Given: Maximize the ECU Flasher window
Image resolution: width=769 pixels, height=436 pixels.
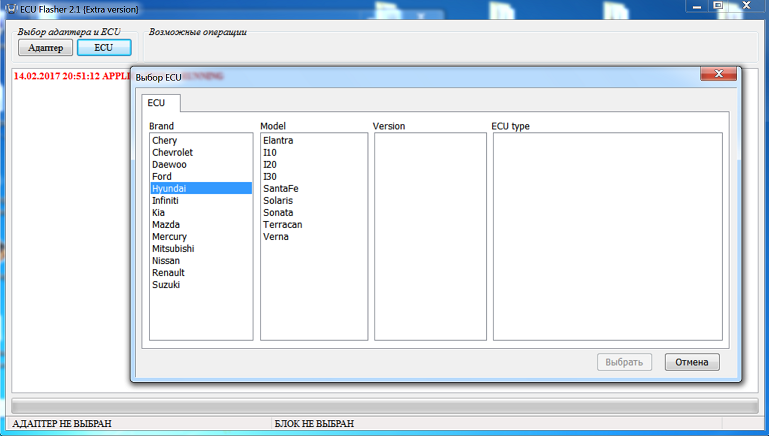Looking at the screenshot, I should pyautogui.click(x=718, y=6).
